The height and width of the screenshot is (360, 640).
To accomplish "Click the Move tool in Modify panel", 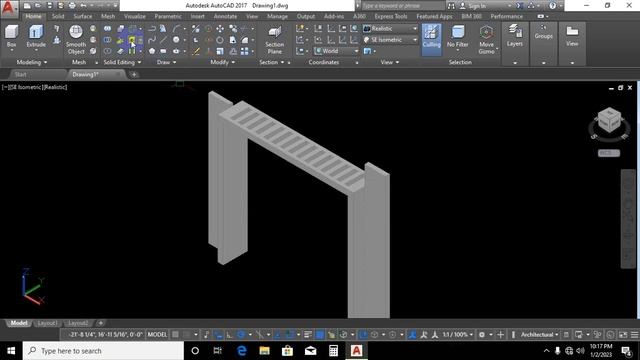I will [x=220, y=29].
